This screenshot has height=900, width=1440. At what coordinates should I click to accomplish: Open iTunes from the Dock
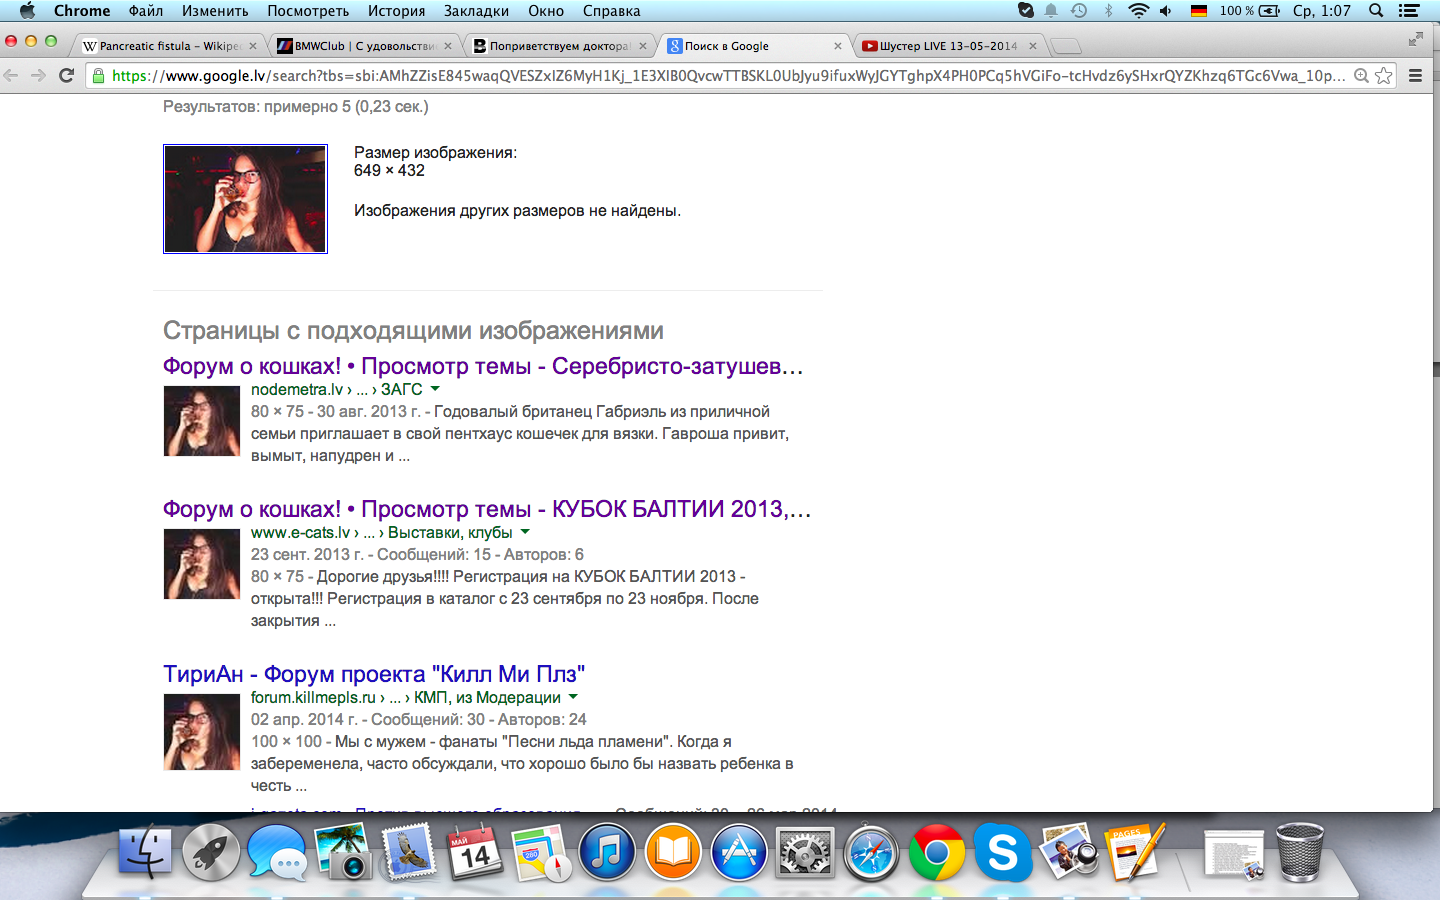[607, 852]
